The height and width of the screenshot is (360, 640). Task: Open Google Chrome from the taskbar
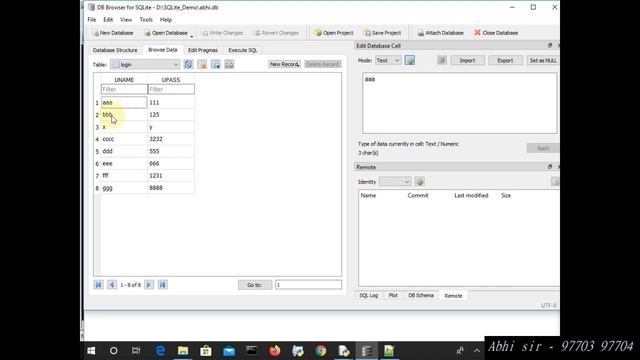click(321, 351)
